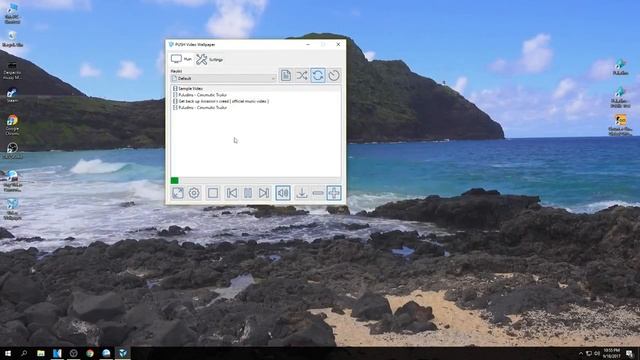The height and width of the screenshot is (360, 640).
Task: Add a video with plus button
Action: 334,193
